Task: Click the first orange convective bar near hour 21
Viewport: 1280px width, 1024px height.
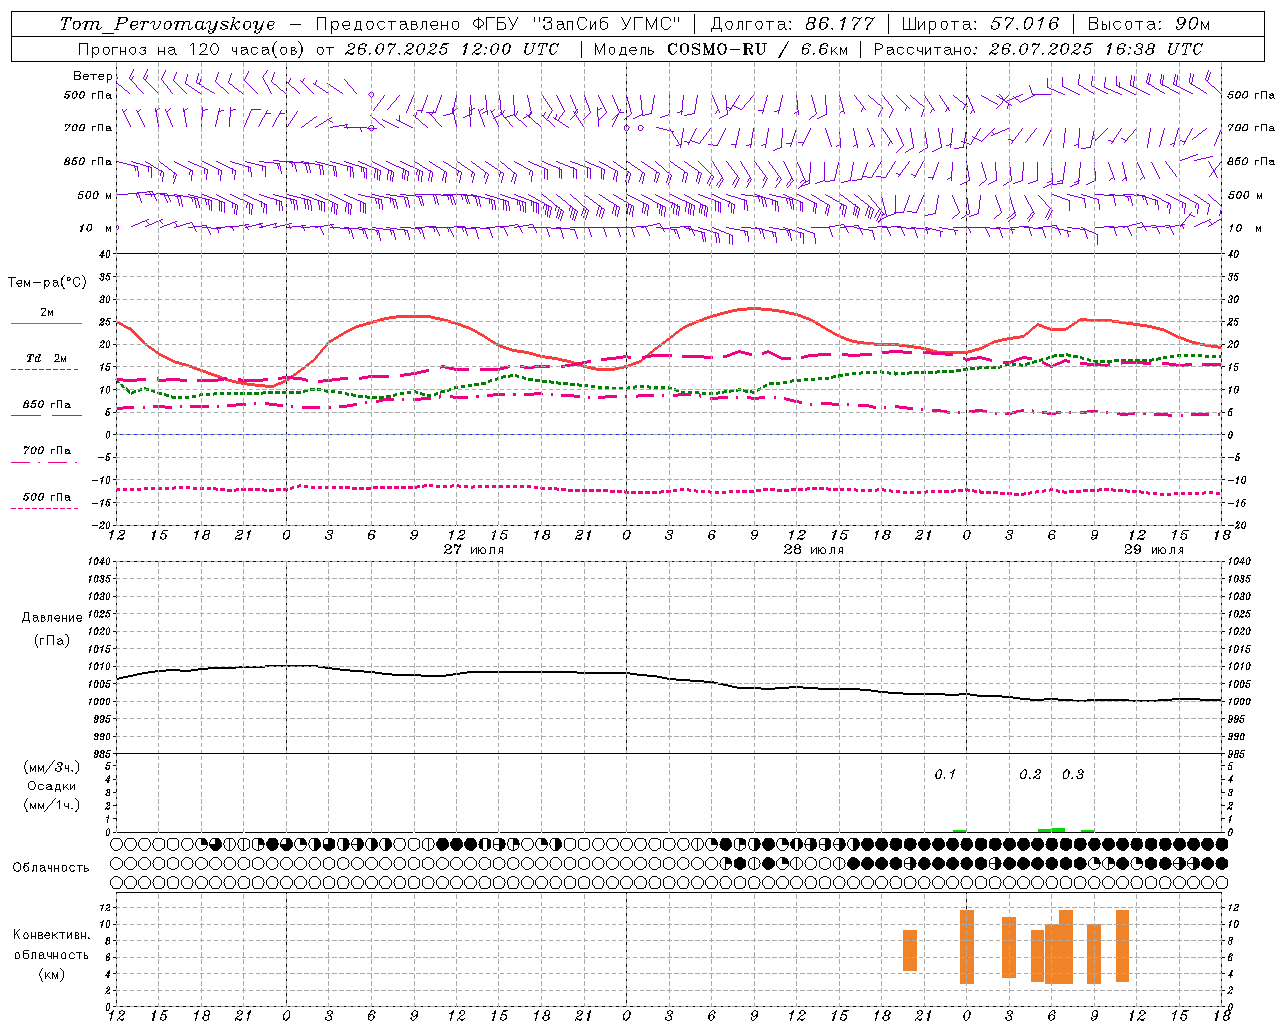Action: pyautogui.click(x=910, y=950)
